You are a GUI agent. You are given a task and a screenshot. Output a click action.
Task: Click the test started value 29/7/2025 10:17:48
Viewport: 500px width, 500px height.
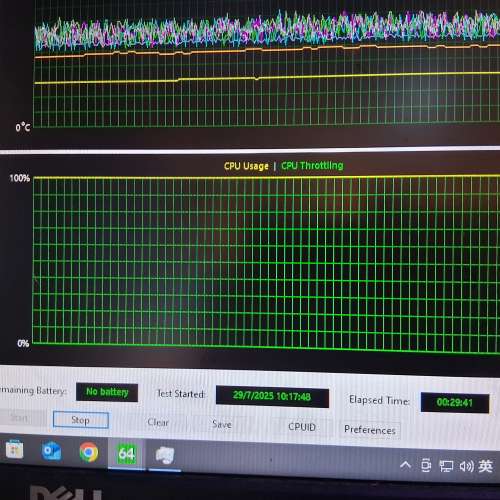272,396
